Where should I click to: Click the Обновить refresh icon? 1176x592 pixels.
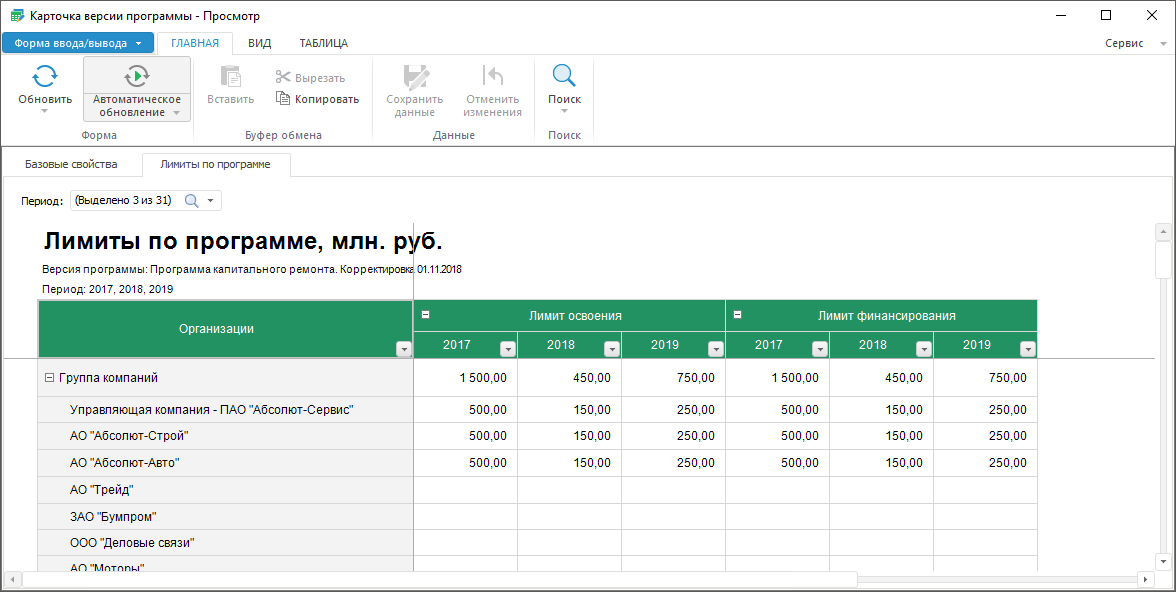coord(45,76)
